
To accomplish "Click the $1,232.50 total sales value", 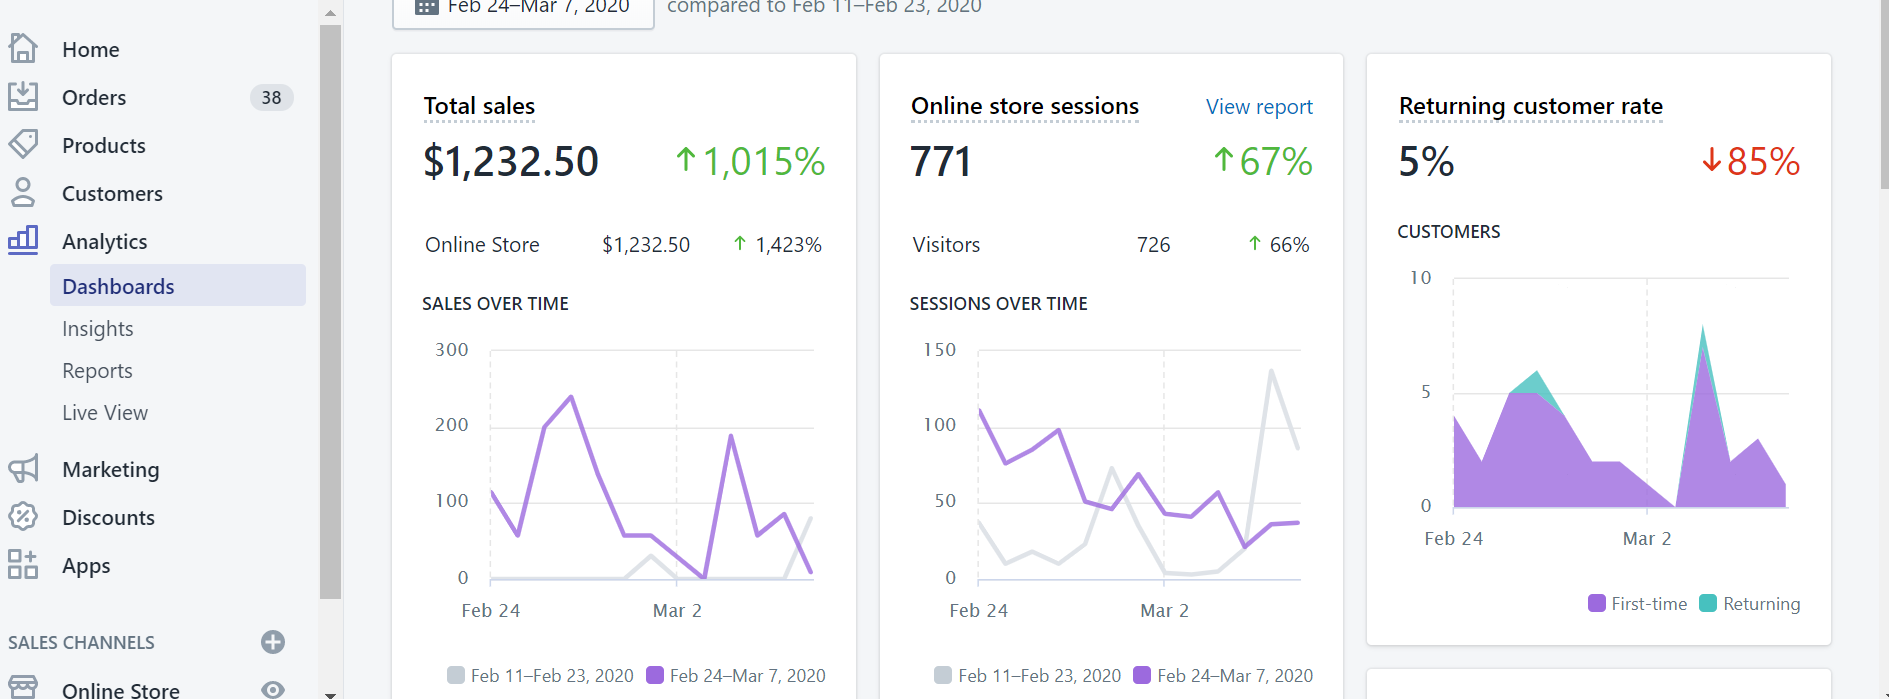I will point(511,161).
